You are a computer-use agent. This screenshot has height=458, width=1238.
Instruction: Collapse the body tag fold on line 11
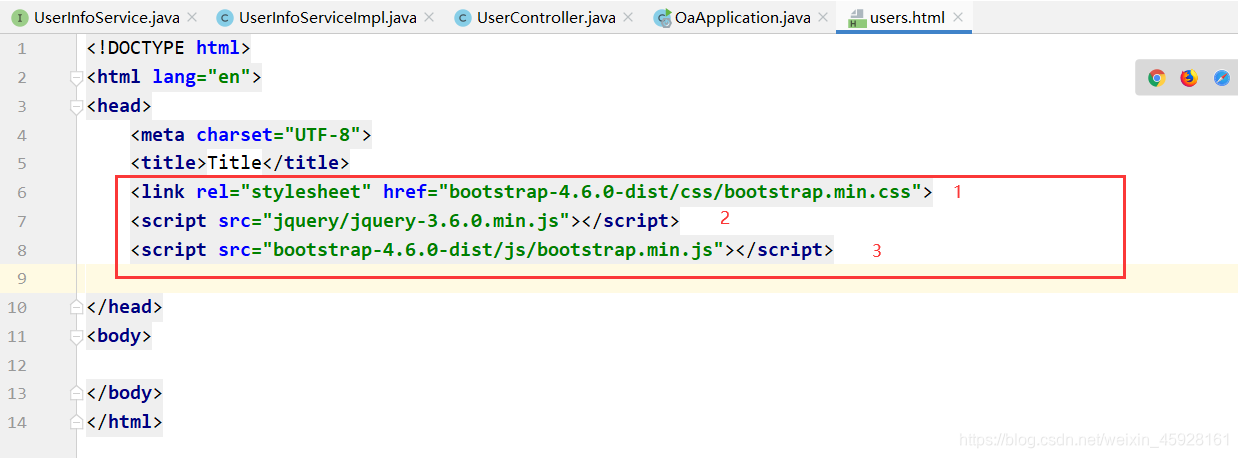tap(77, 336)
